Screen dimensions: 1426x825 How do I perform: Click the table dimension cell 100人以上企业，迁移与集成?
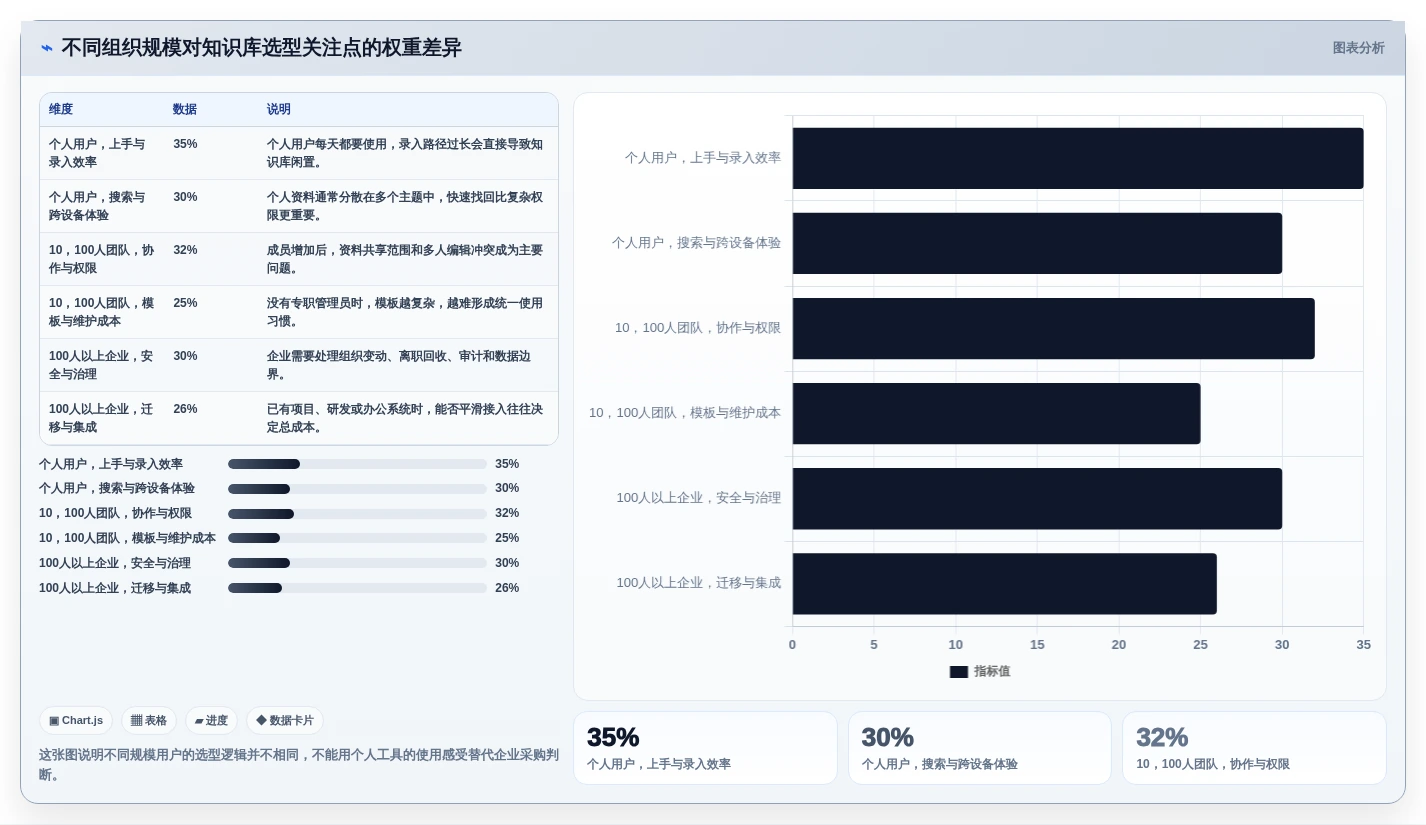(x=102, y=418)
